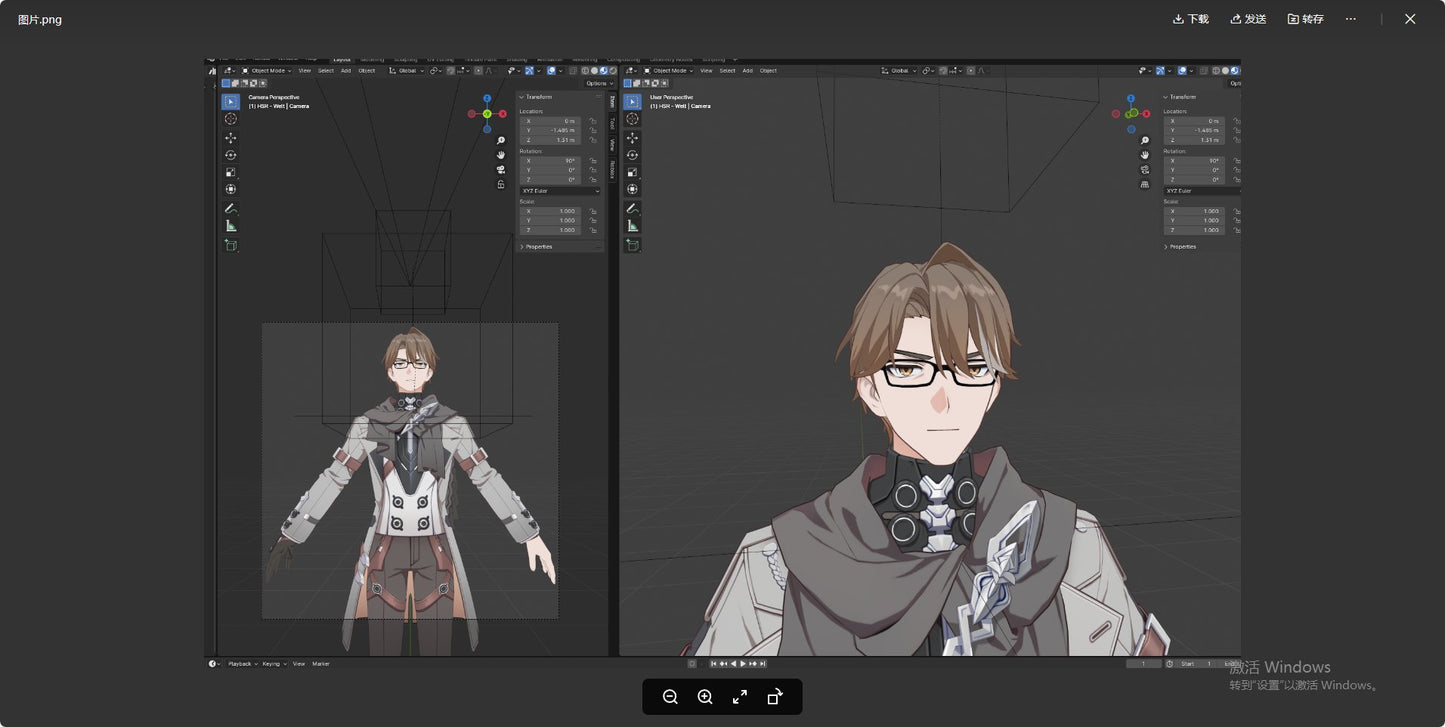
Task: Expand the Properties panel in left sidebar
Action: (x=536, y=246)
